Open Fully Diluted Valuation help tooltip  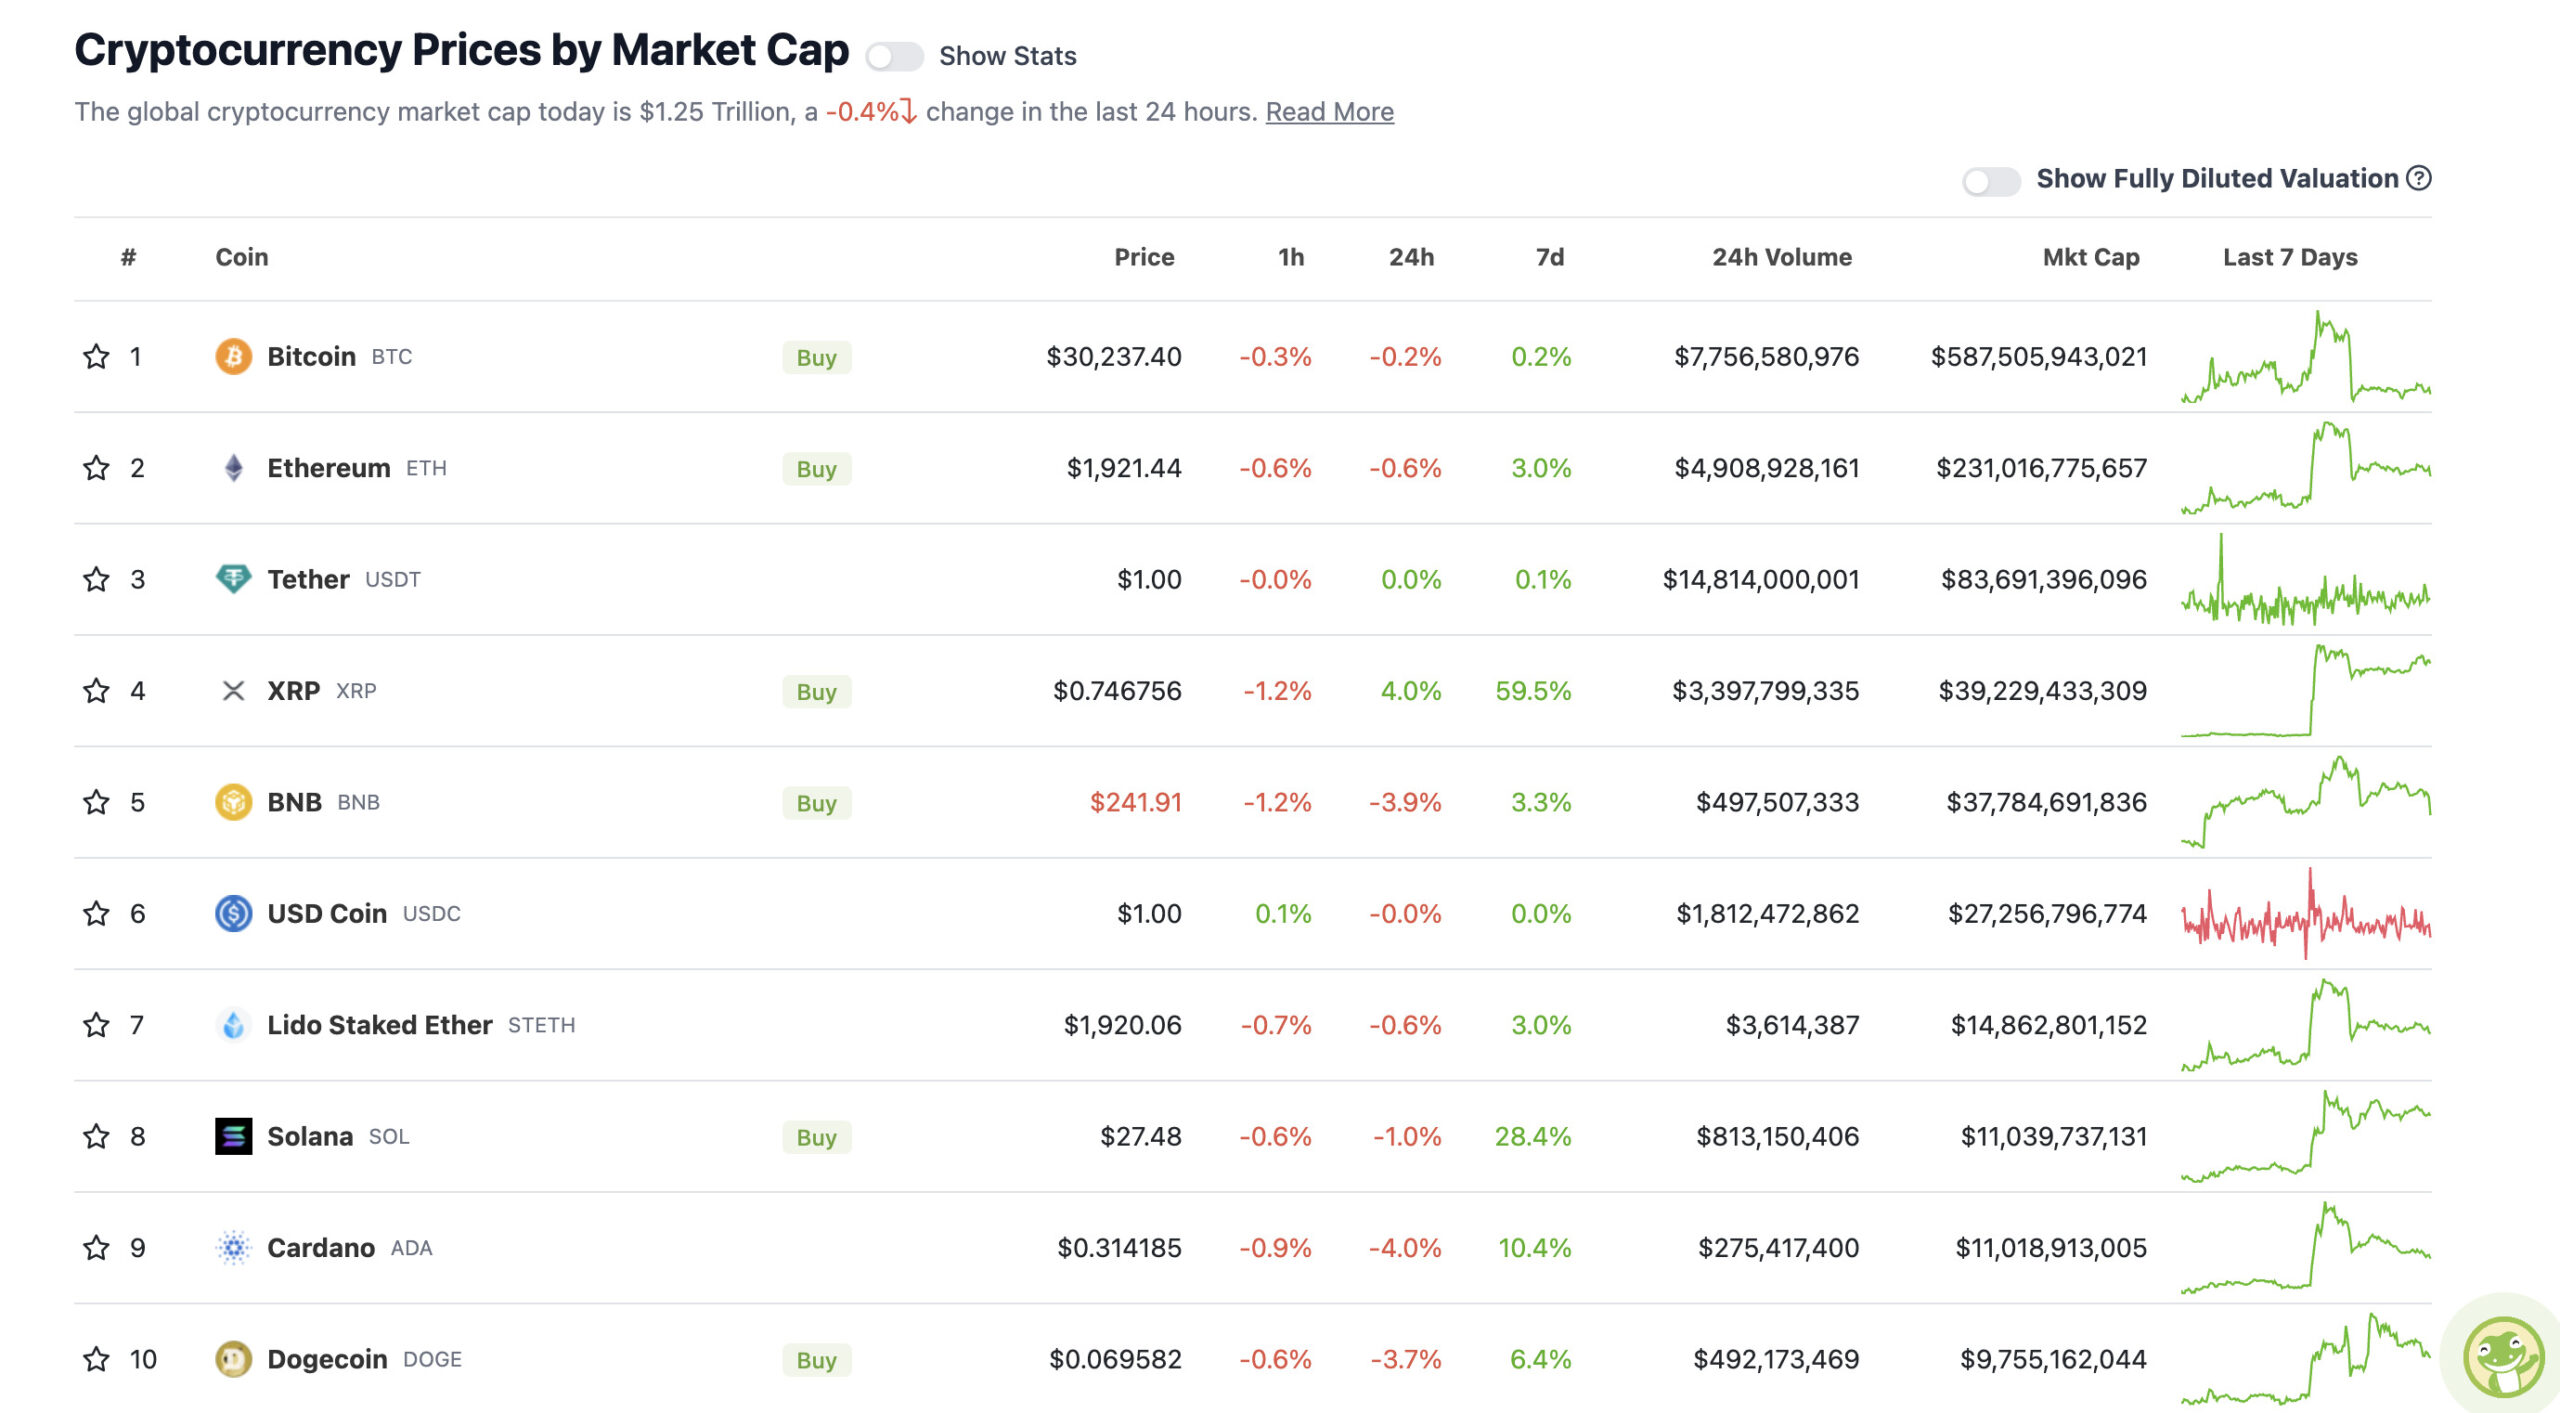(2419, 178)
